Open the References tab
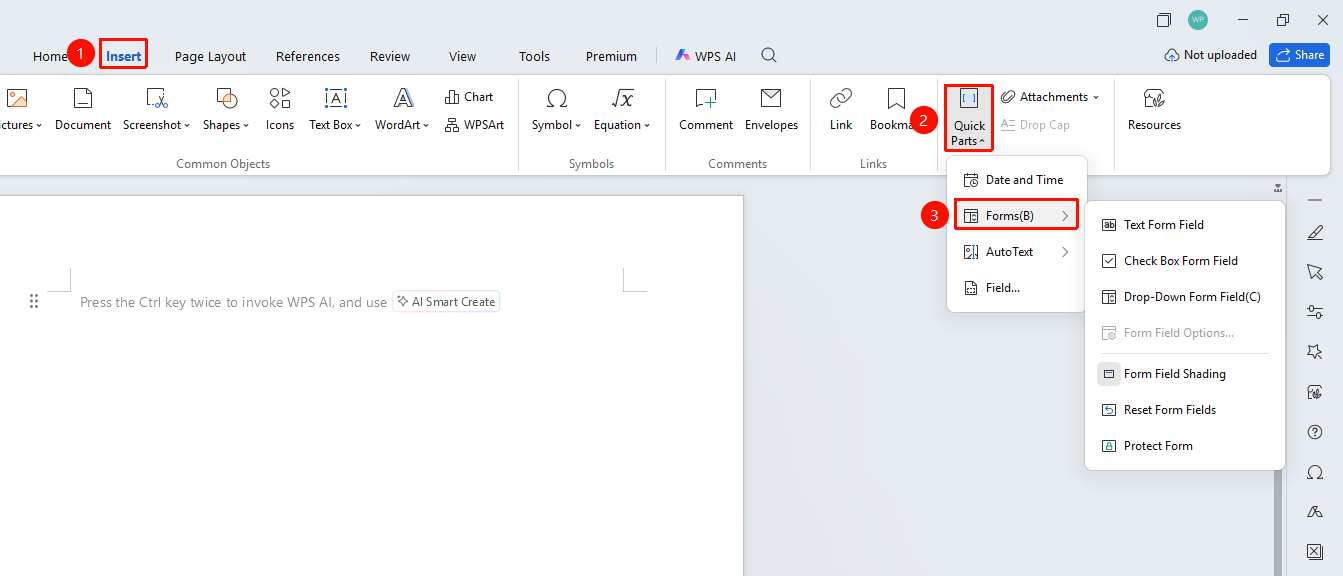This screenshot has width=1343, height=576. coord(308,56)
